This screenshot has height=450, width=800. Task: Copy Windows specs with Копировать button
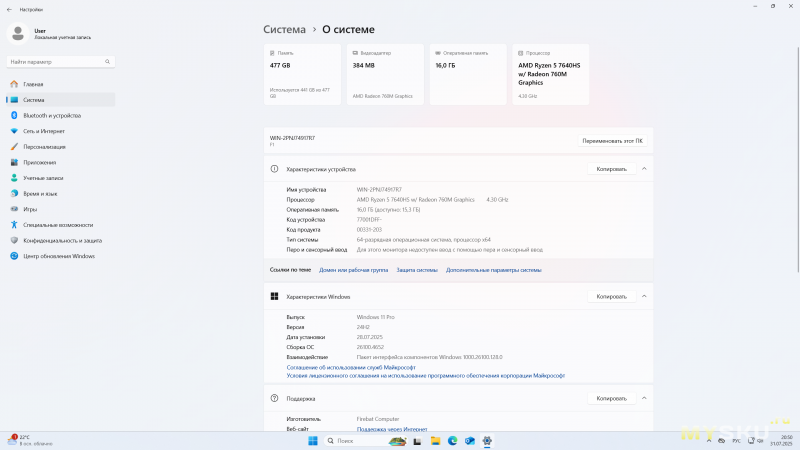click(x=611, y=296)
